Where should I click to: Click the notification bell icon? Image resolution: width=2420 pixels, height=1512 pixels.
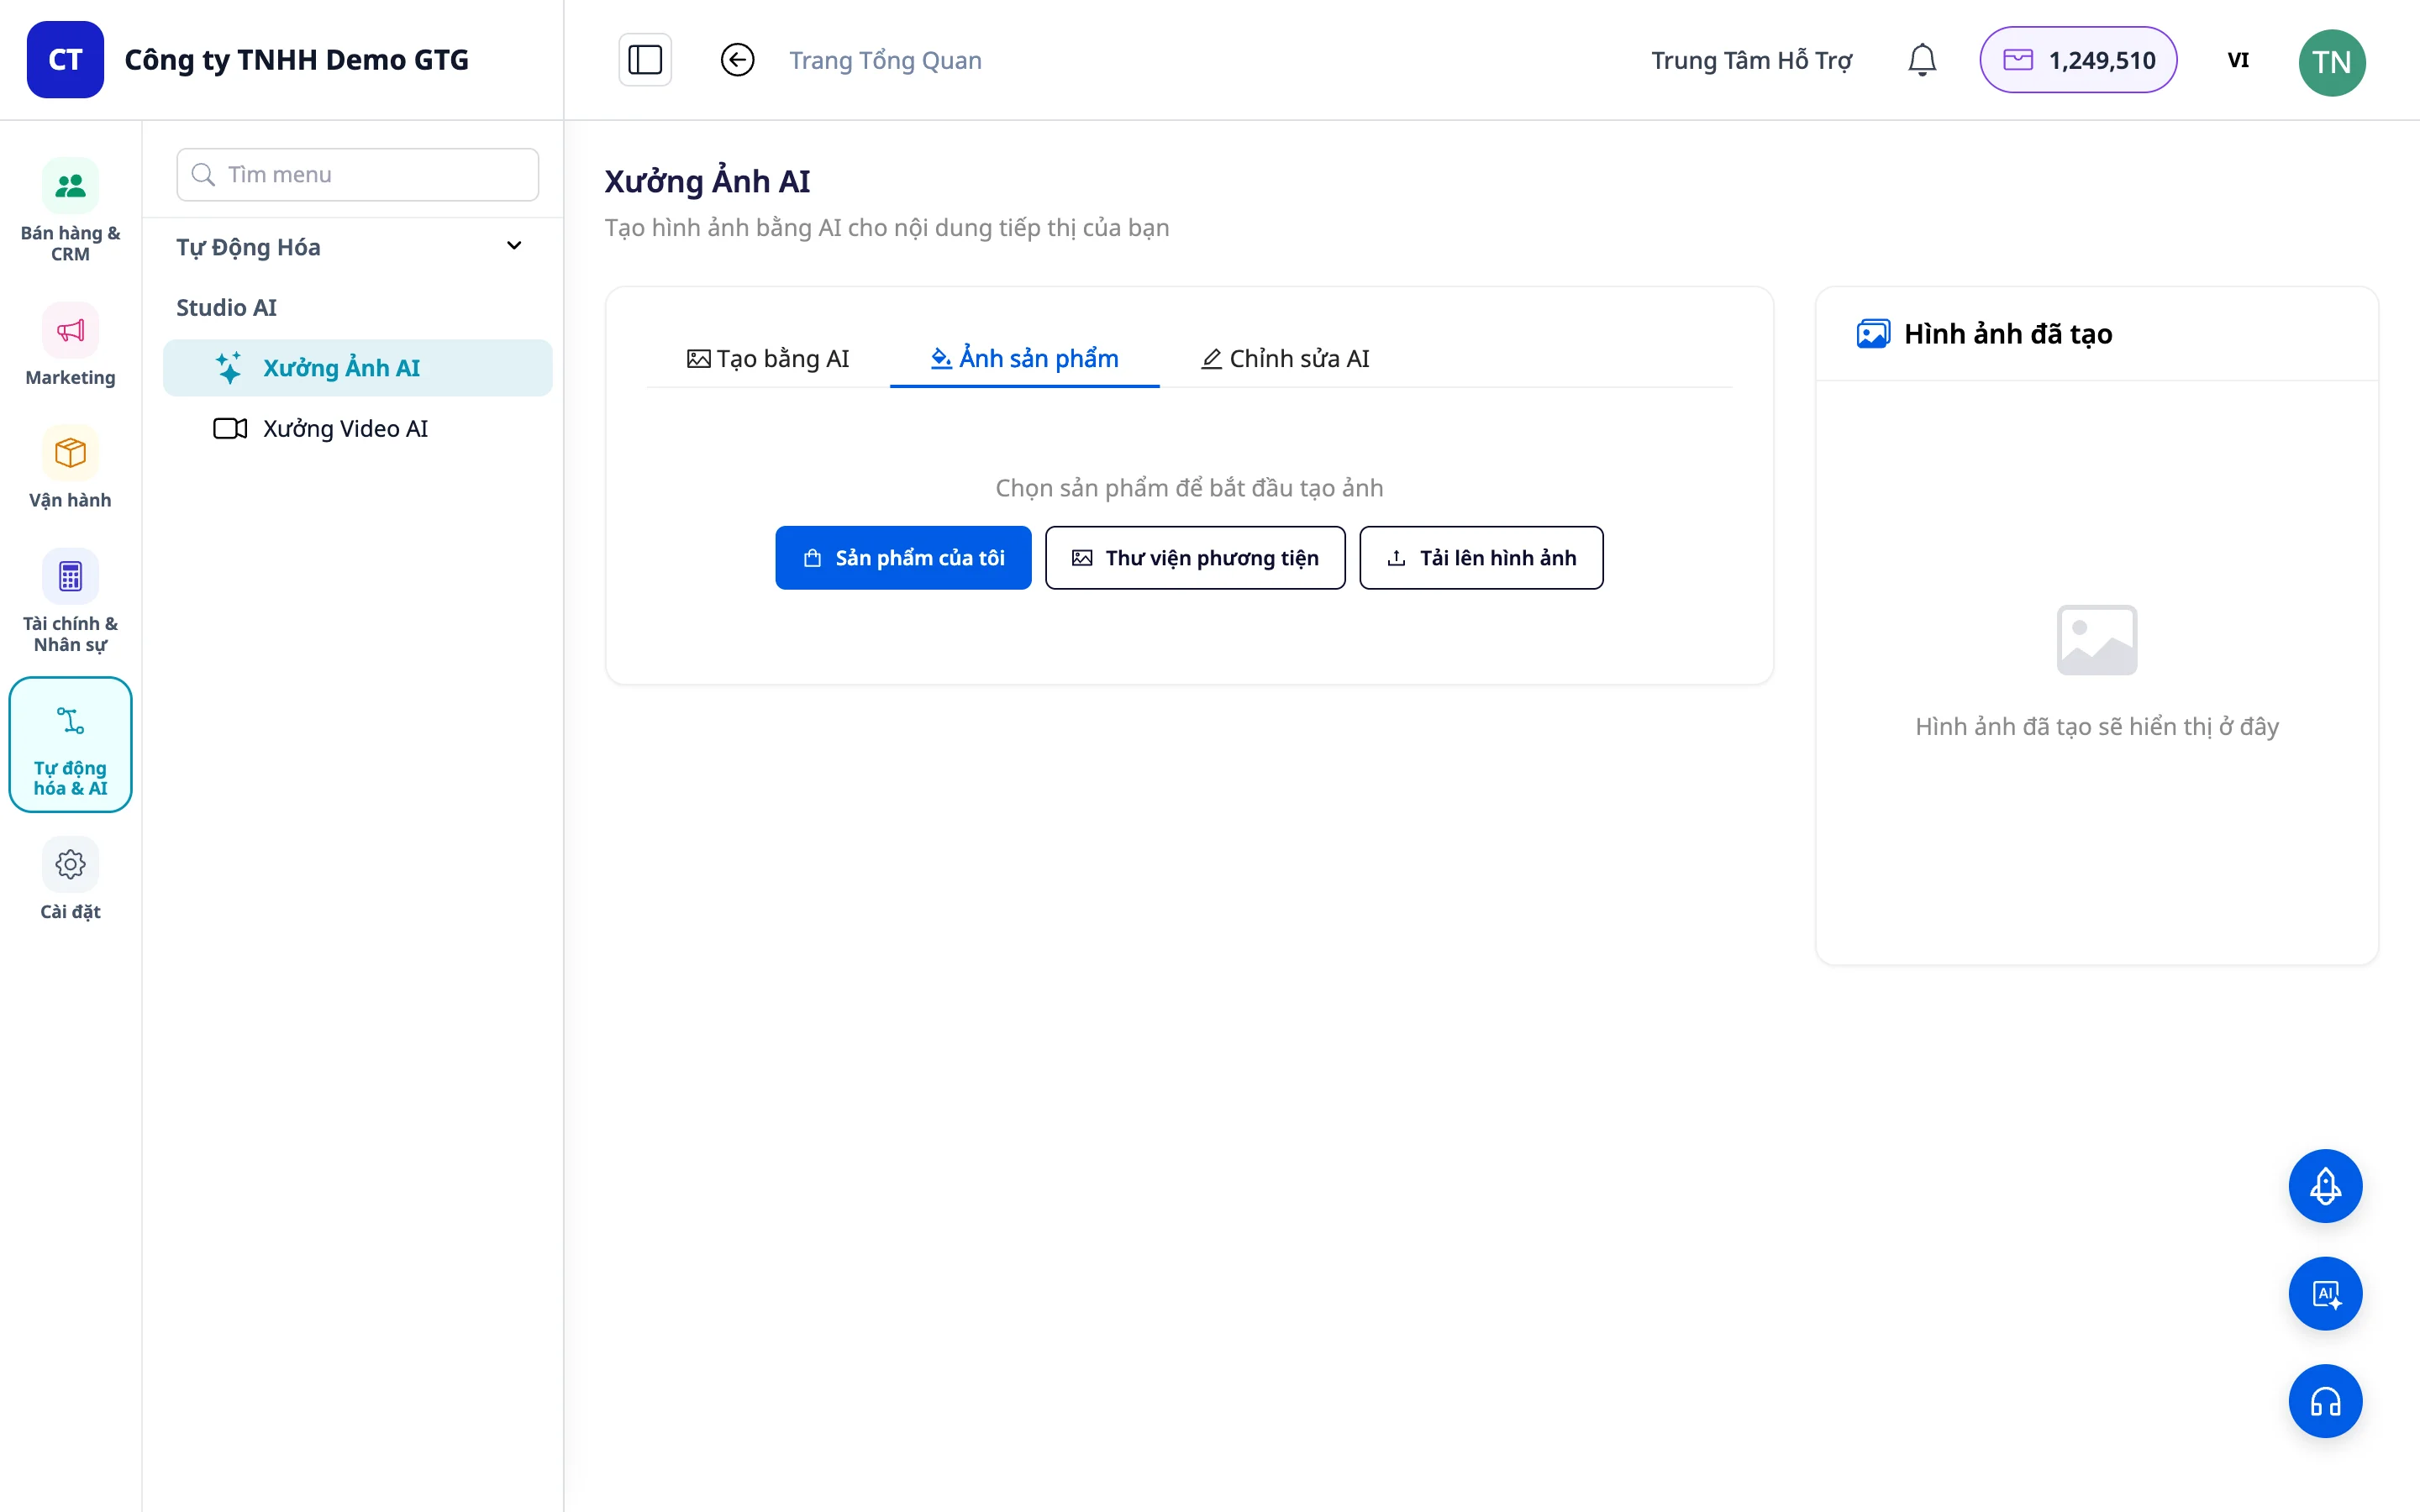(1921, 60)
